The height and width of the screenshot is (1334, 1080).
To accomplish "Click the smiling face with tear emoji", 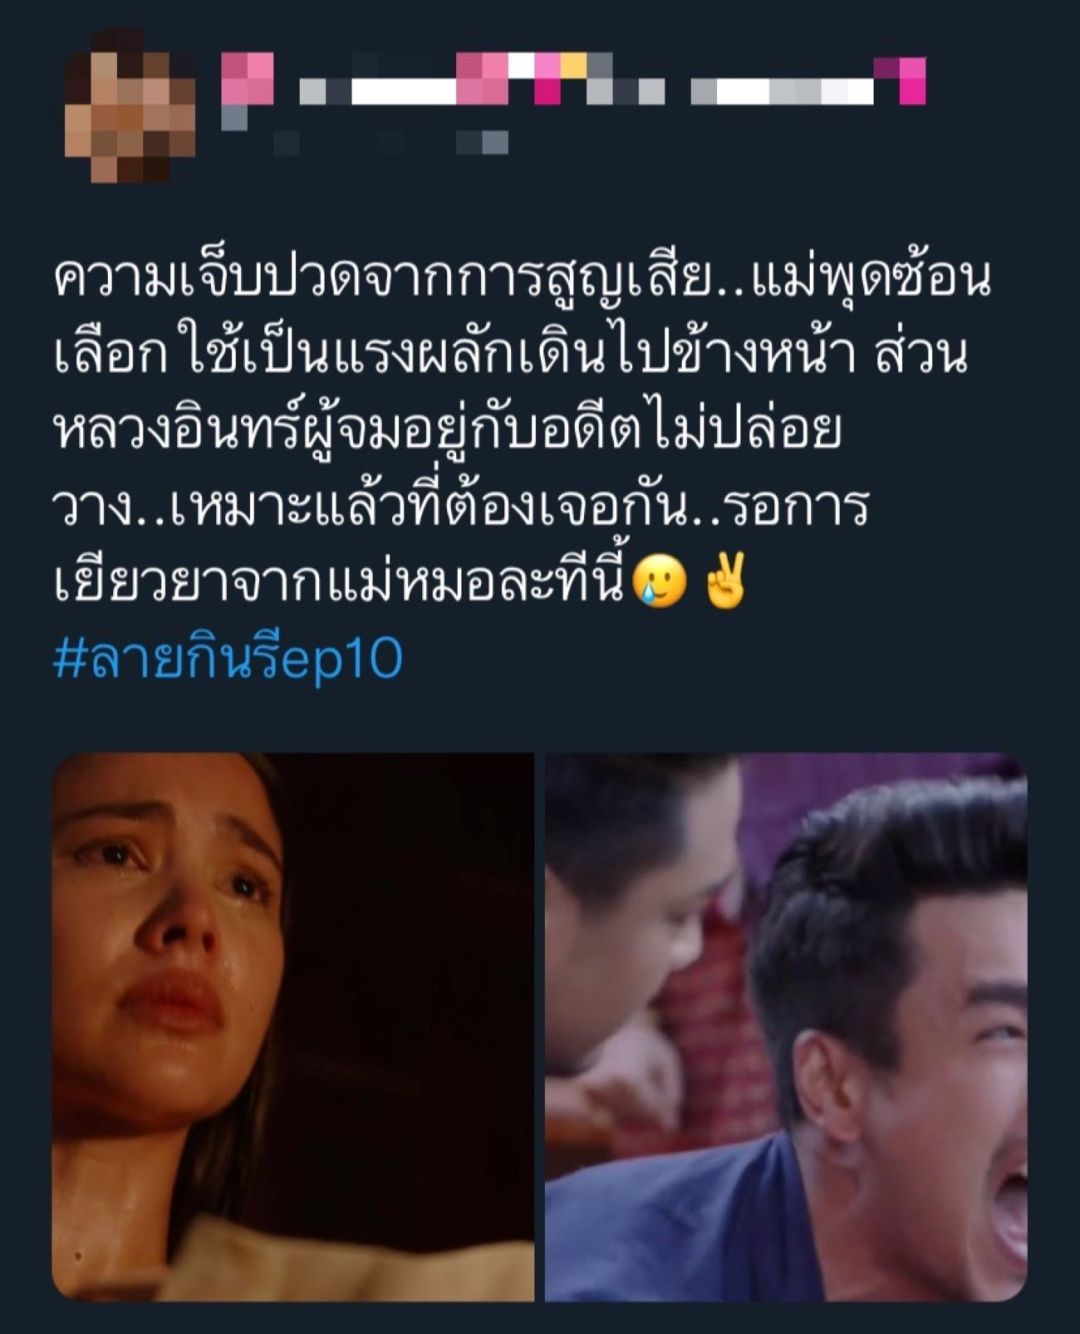I will click(660, 581).
